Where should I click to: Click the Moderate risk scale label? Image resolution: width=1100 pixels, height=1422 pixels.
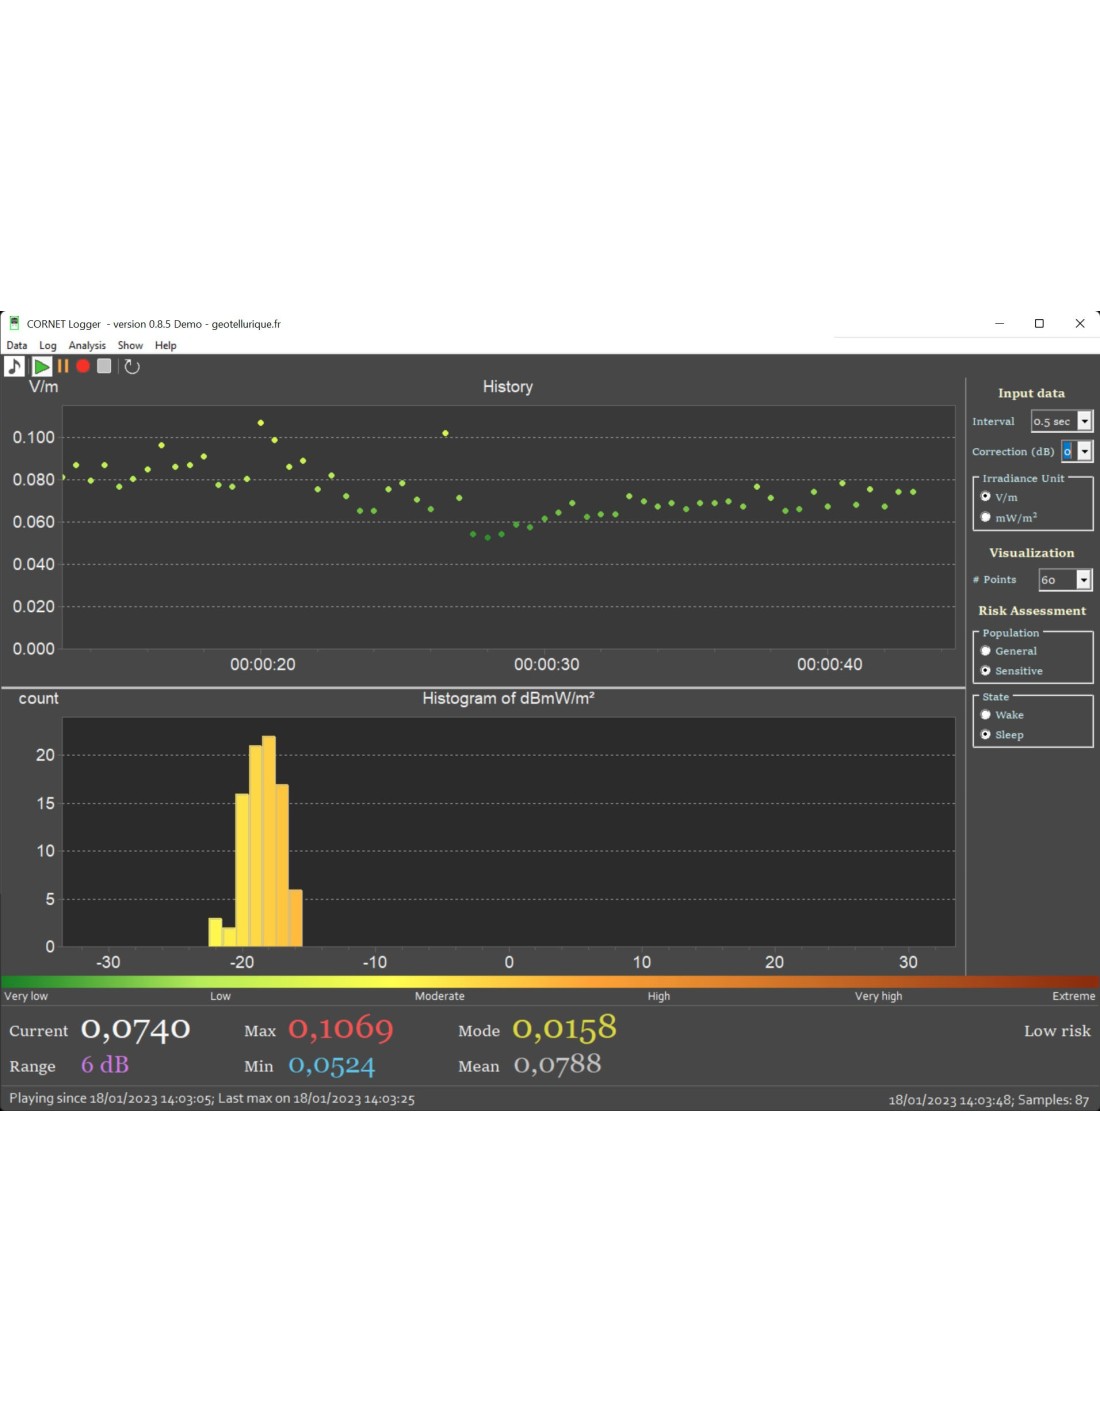click(x=440, y=996)
